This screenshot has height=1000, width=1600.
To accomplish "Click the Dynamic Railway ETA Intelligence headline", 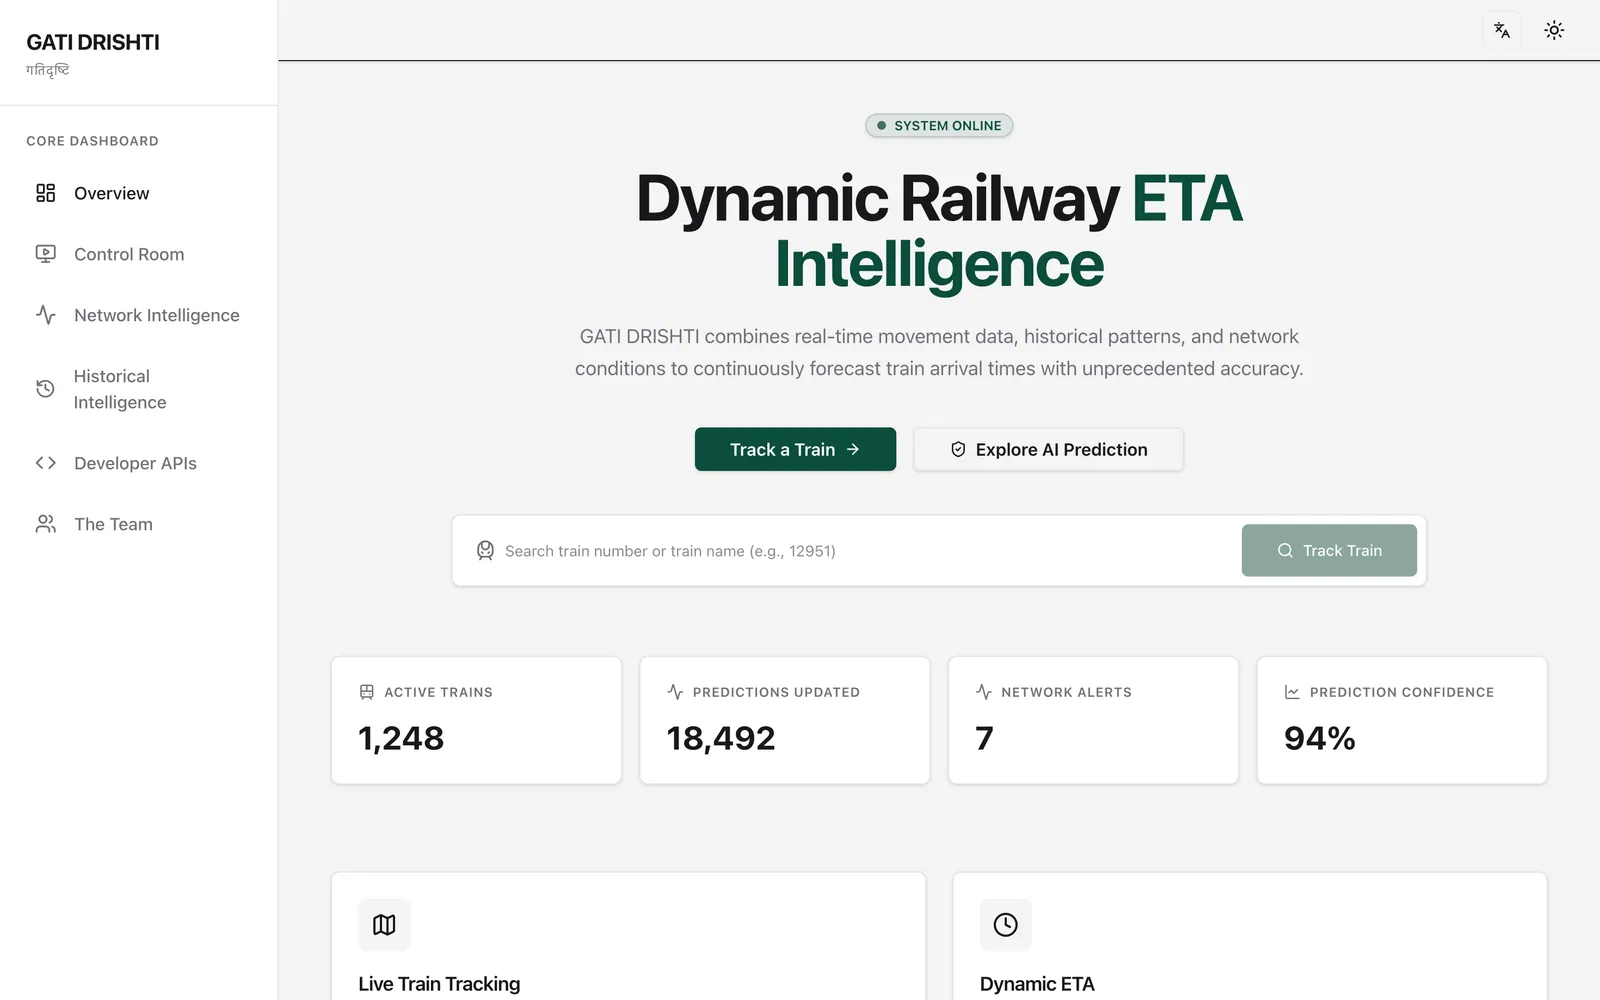I will tap(939, 231).
